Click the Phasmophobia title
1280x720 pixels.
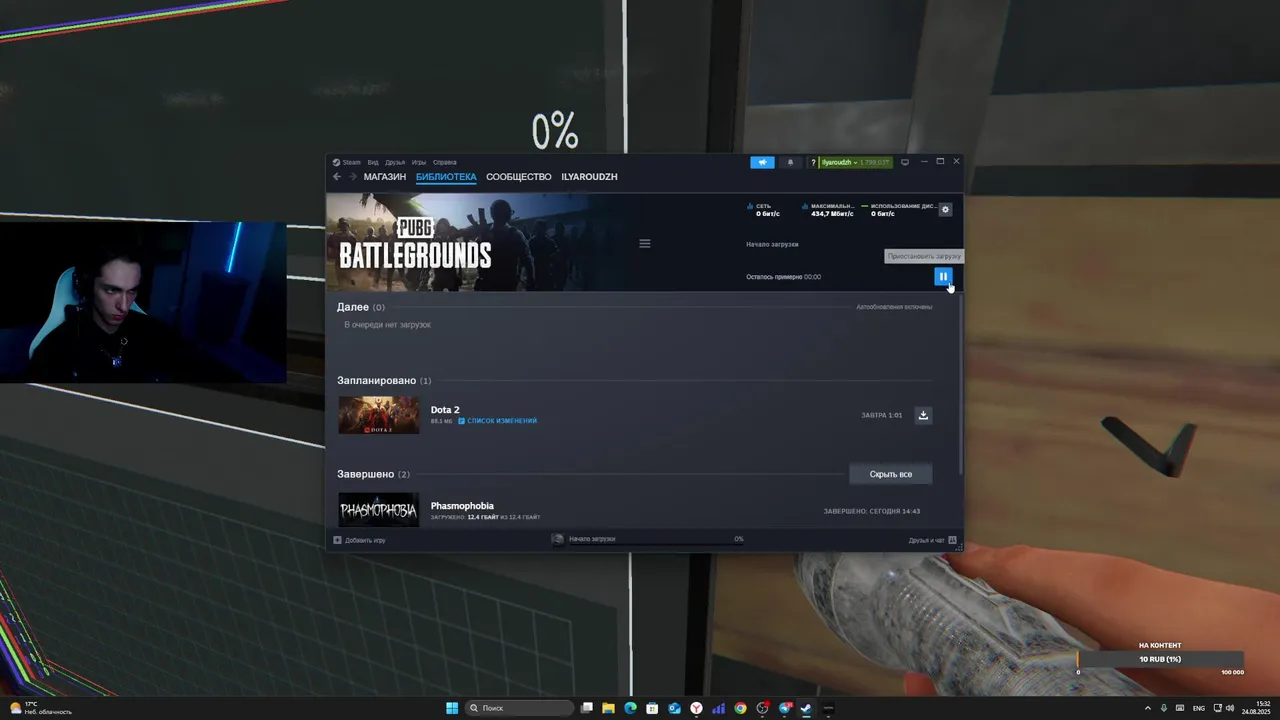[x=462, y=506]
